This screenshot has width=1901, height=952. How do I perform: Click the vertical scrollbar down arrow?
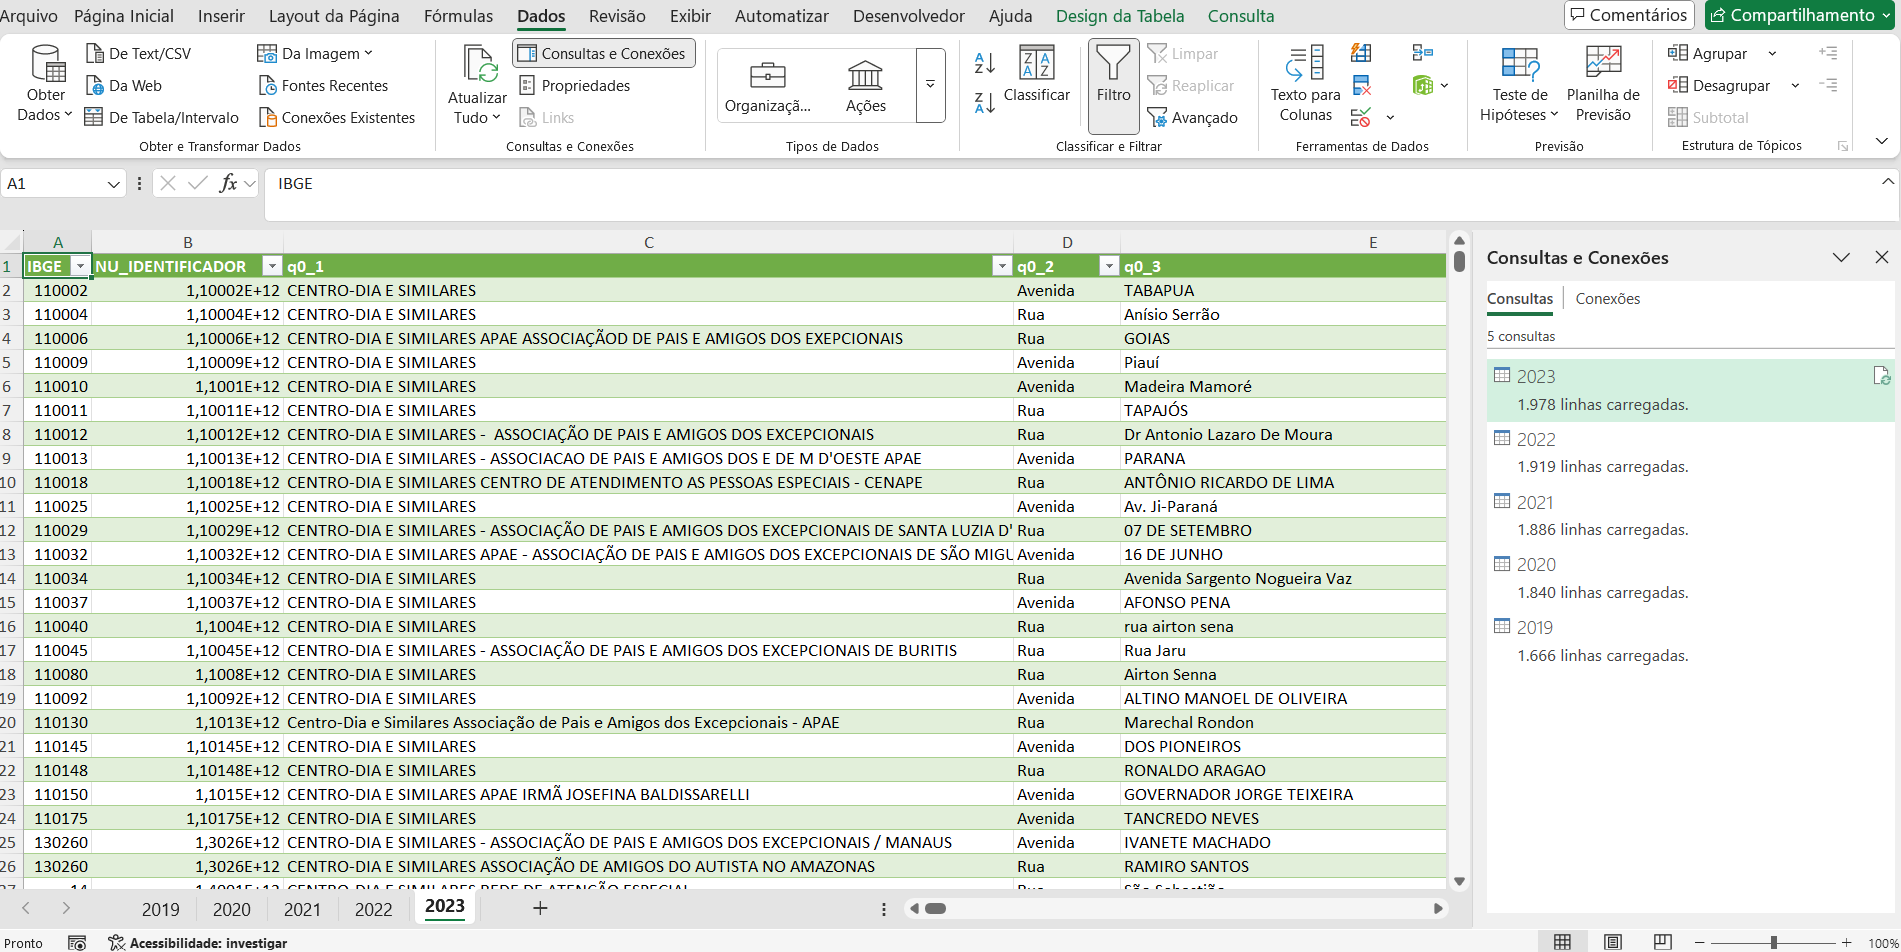[x=1459, y=881]
